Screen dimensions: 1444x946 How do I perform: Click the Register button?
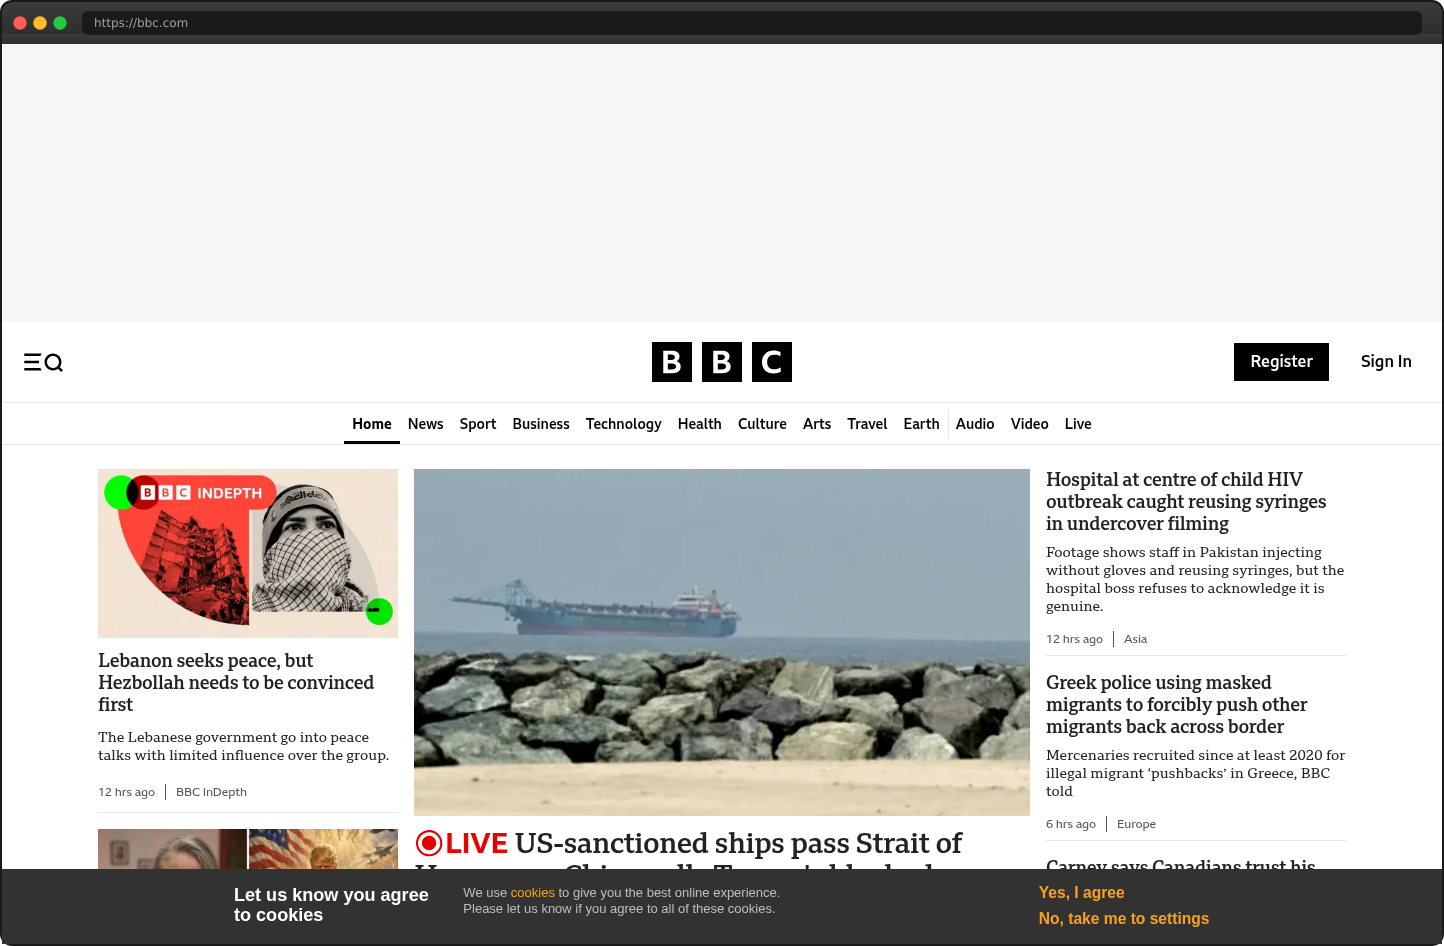tap(1281, 361)
